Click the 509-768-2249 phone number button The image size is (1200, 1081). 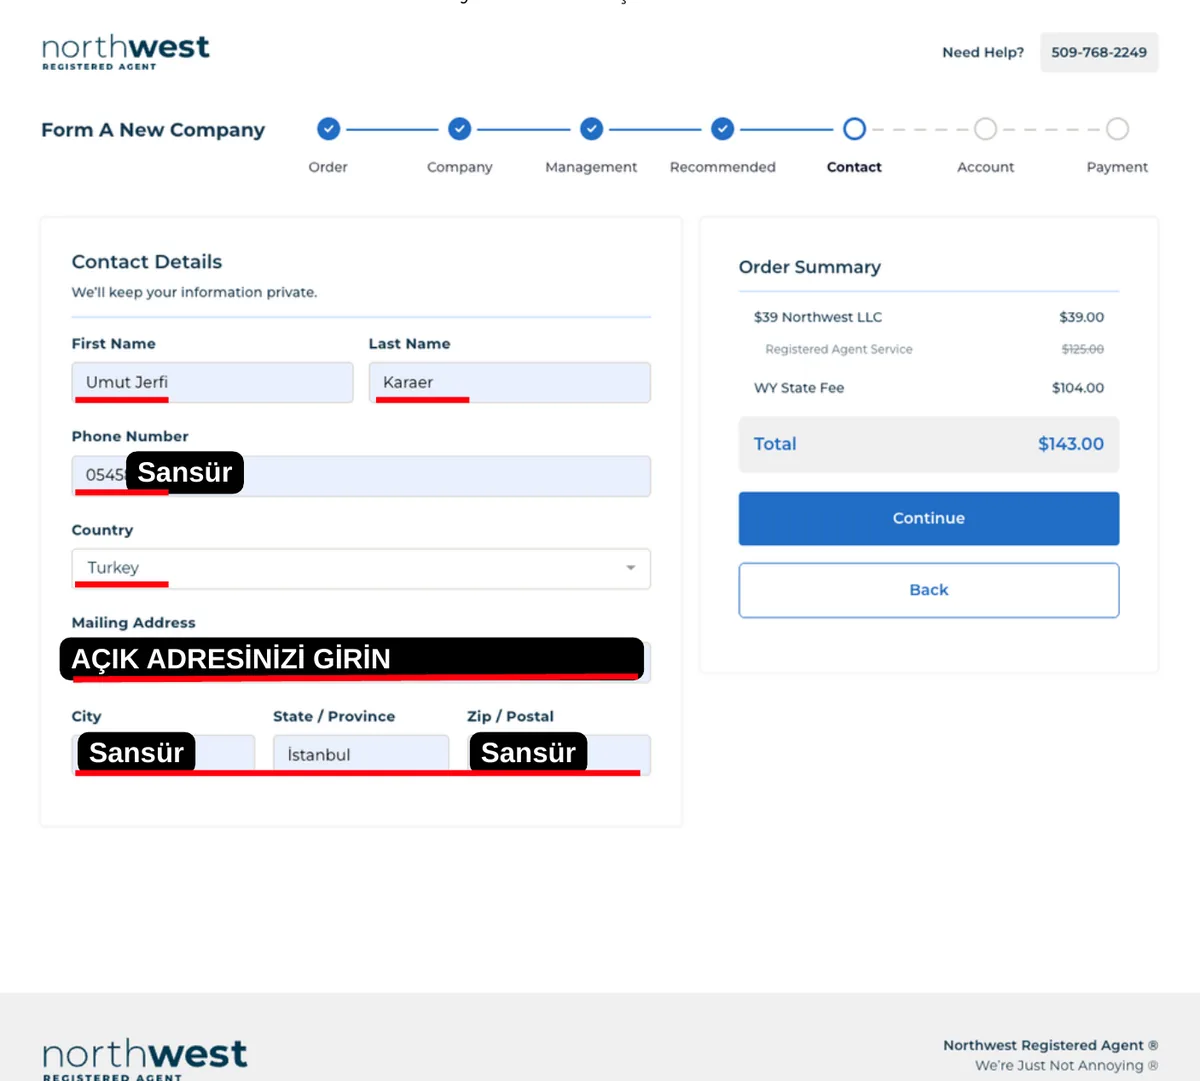coord(1099,52)
